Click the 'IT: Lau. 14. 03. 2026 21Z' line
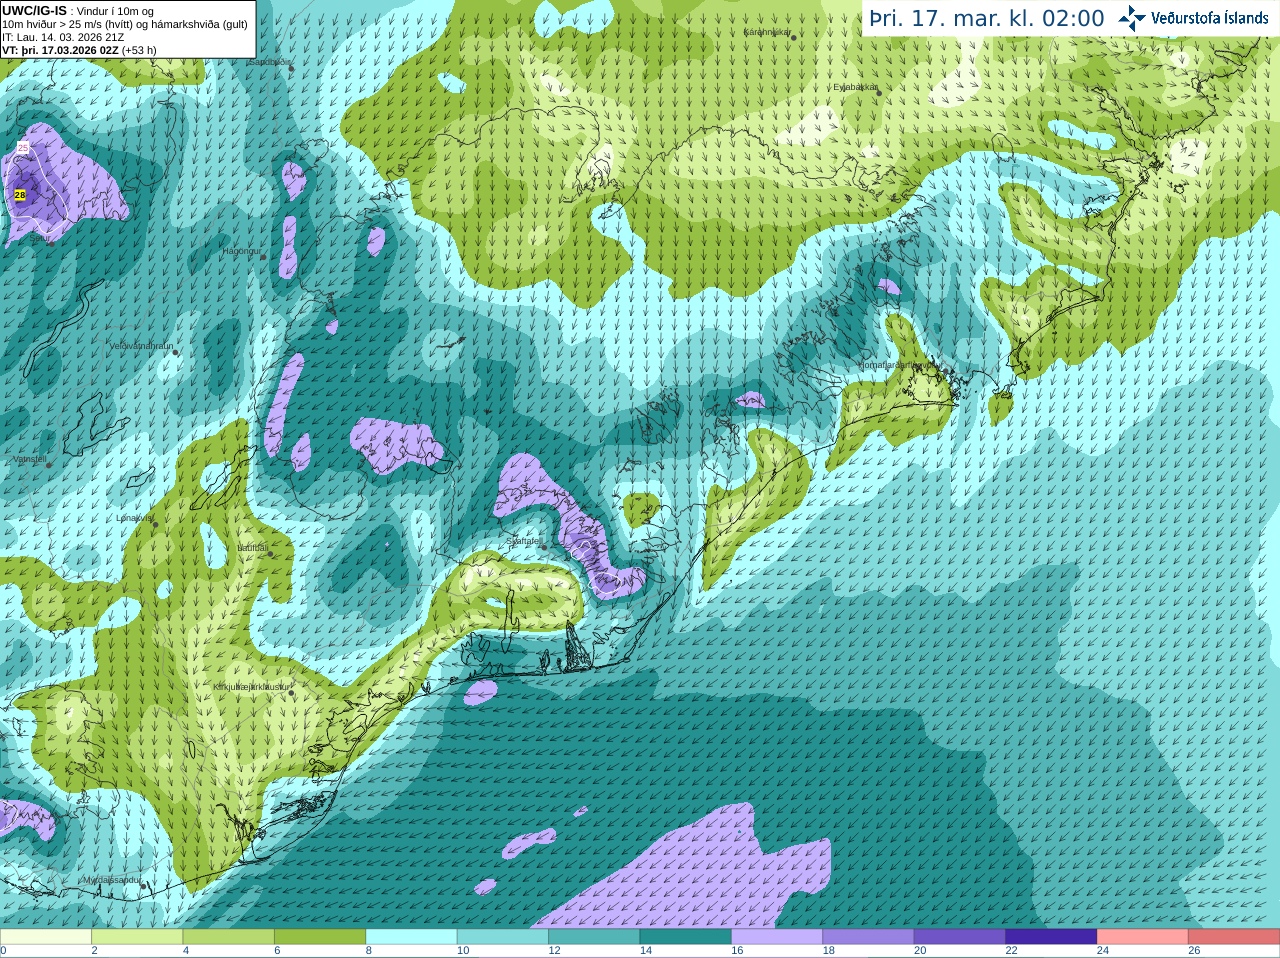The width and height of the screenshot is (1280, 958). (x=63, y=37)
